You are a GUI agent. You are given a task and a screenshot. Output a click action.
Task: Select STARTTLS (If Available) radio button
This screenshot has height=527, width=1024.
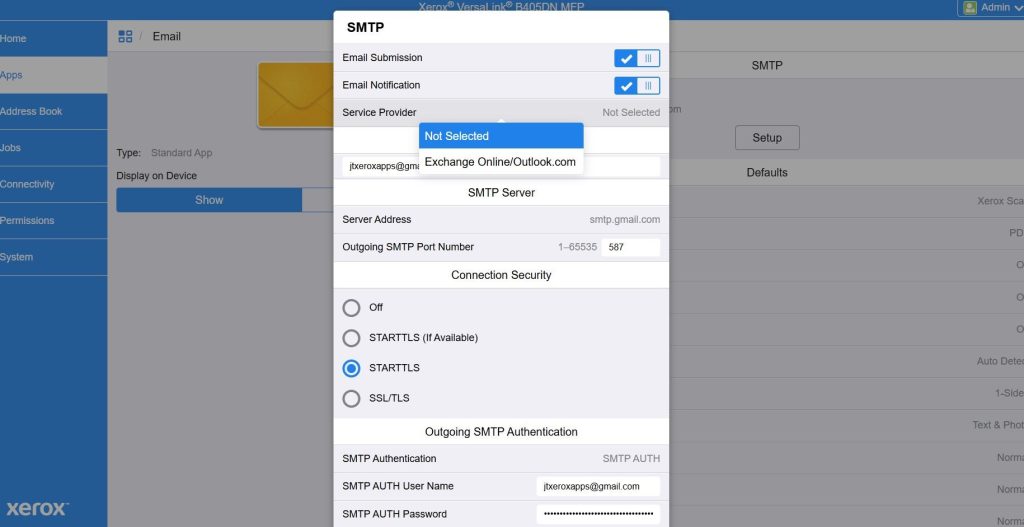(351, 338)
